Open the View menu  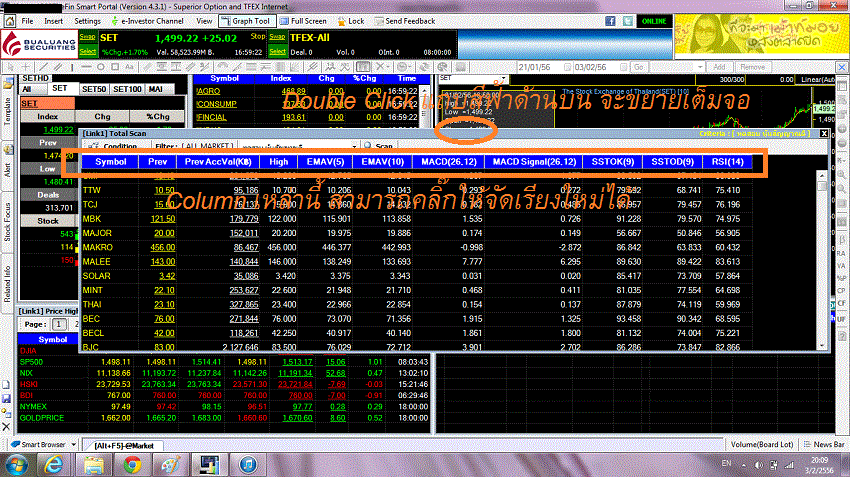point(204,21)
